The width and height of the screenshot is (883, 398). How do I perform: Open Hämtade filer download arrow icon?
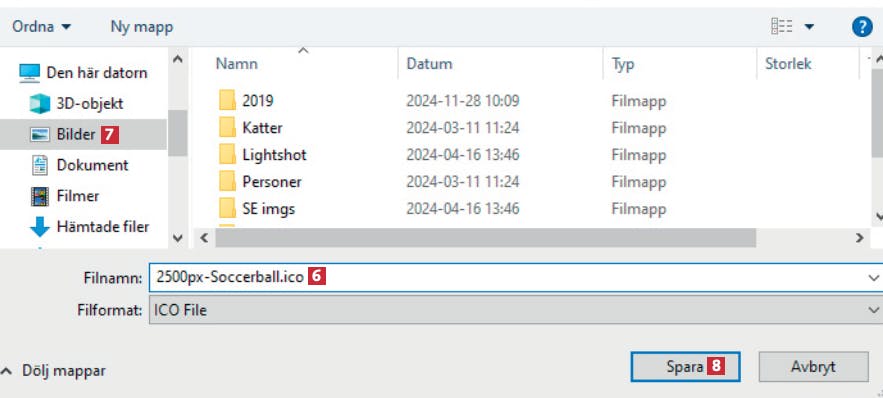point(39,227)
